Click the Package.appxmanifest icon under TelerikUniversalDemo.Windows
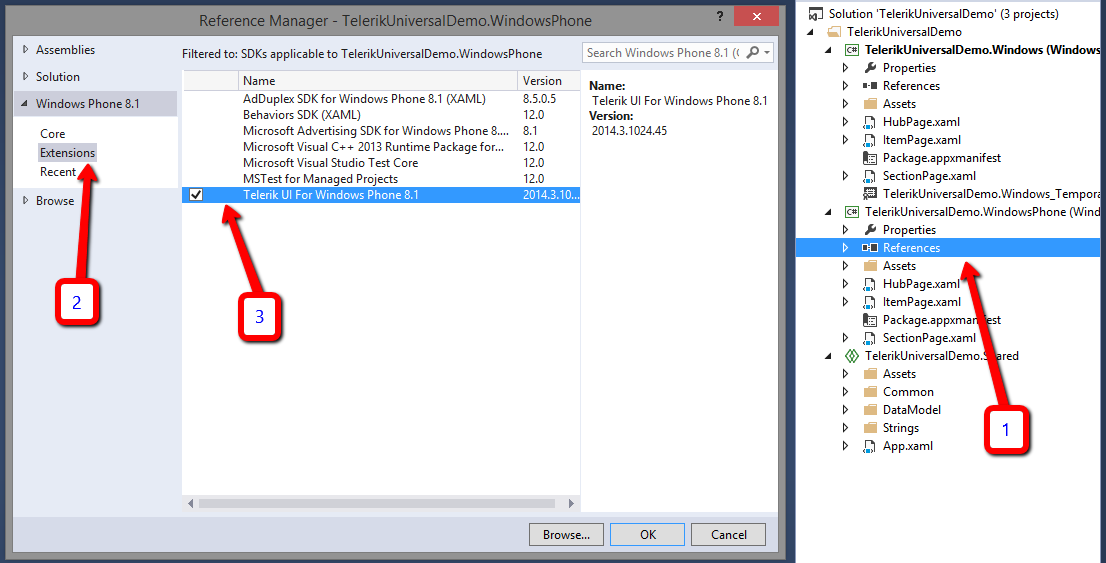This screenshot has height=563, width=1106. coord(870,158)
